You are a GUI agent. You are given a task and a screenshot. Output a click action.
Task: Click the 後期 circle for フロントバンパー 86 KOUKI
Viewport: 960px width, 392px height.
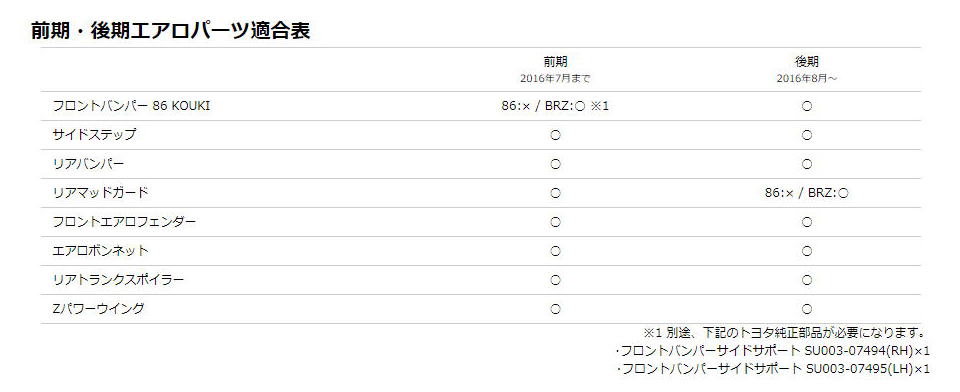coord(806,106)
